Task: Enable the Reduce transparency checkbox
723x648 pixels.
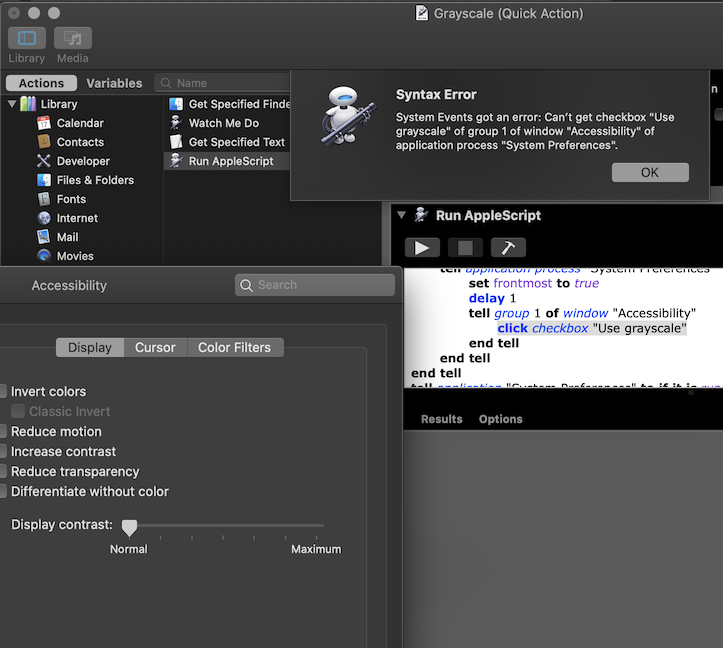Action: tap(2, 471)
